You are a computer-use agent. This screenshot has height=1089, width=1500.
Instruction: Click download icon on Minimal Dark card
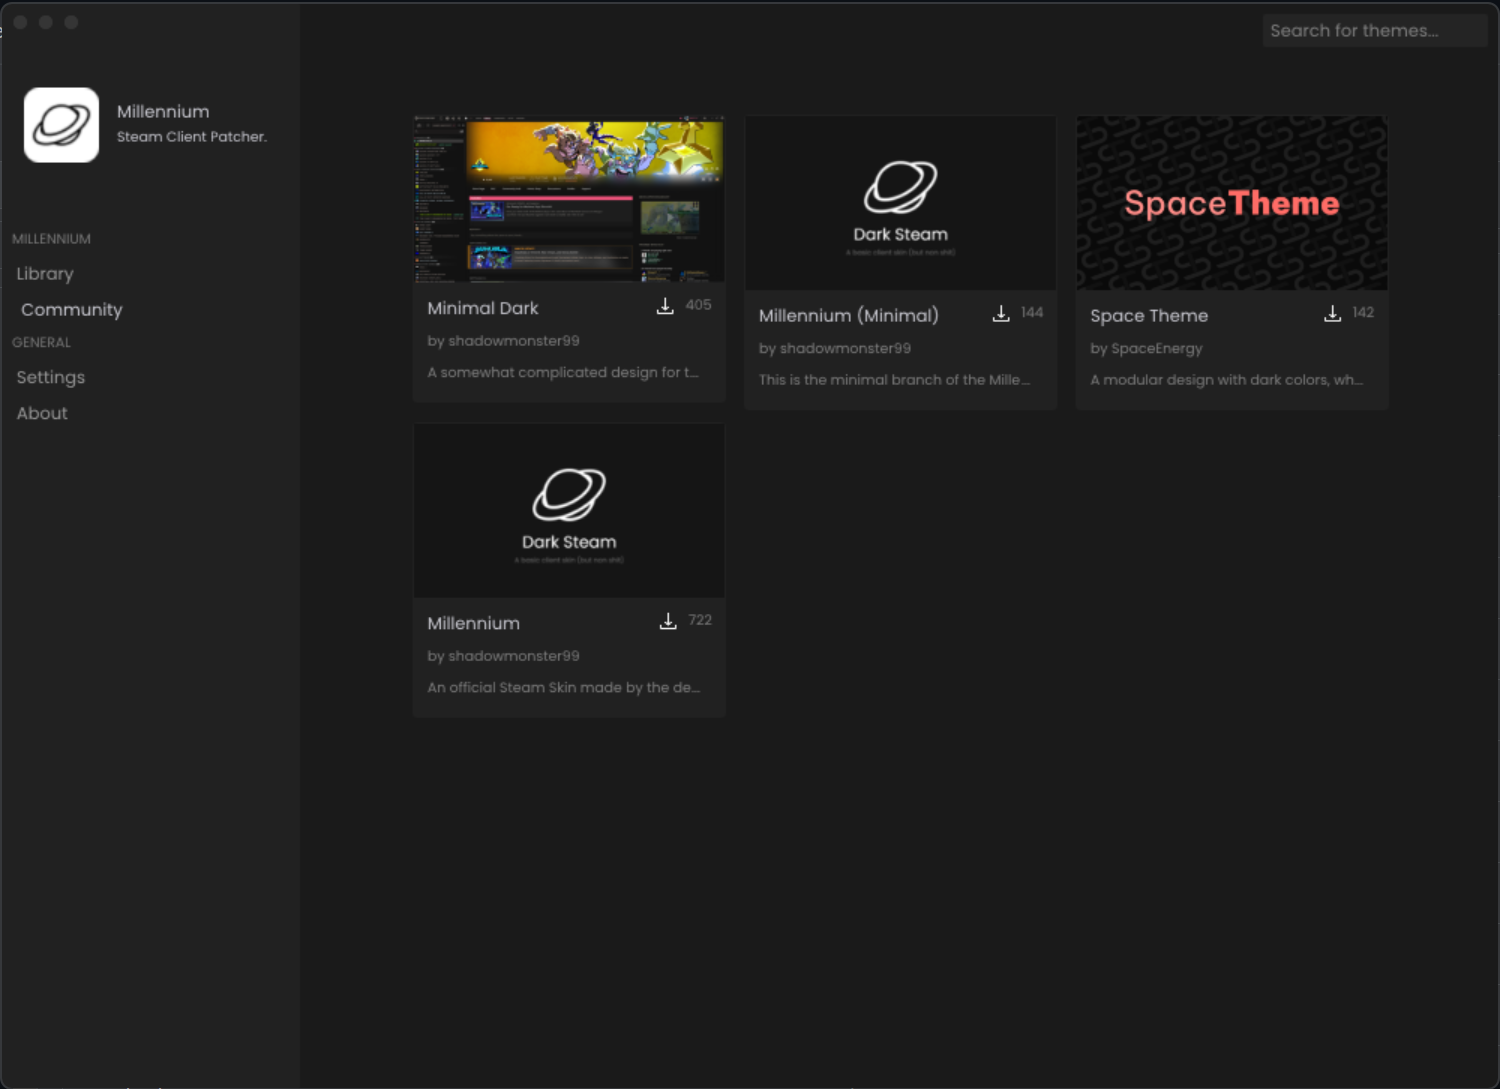point(665,306)
